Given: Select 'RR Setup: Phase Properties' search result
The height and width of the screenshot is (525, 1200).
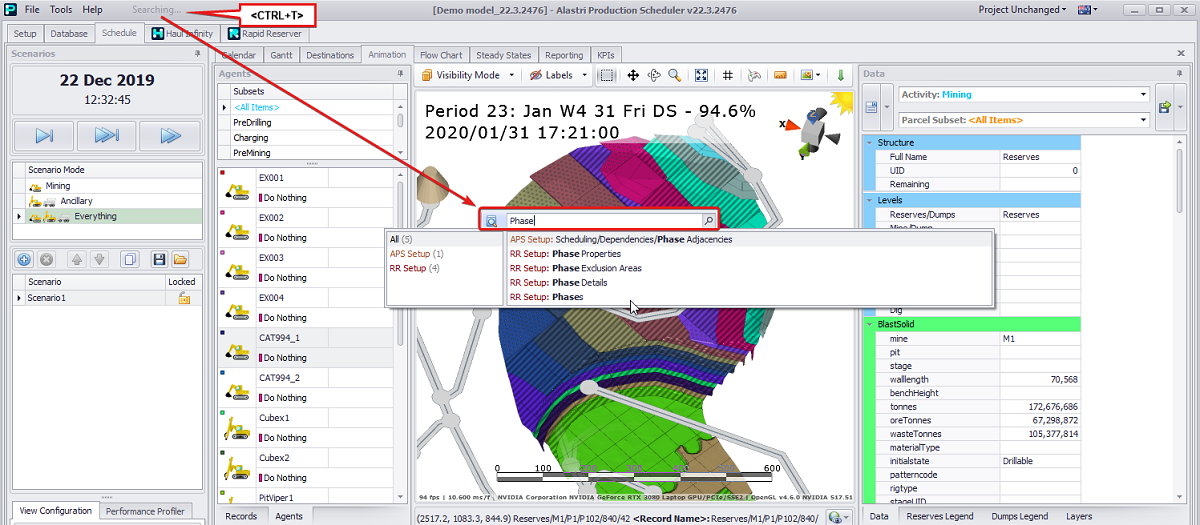Looking at the screenshot, I should coord(565,254).
